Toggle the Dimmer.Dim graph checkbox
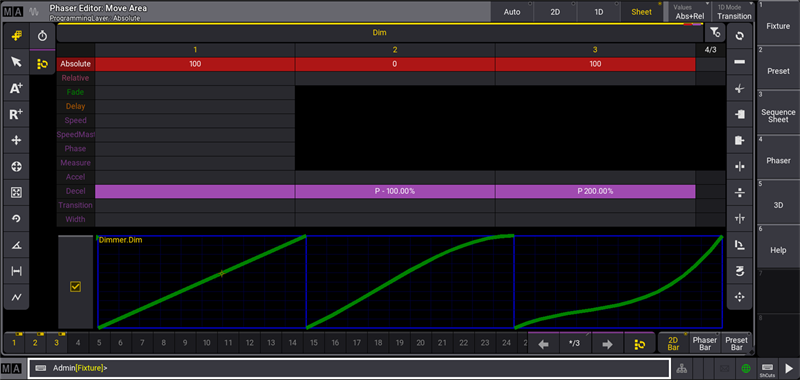The width and height of the screenshot is (800, 380). point(76,287)
